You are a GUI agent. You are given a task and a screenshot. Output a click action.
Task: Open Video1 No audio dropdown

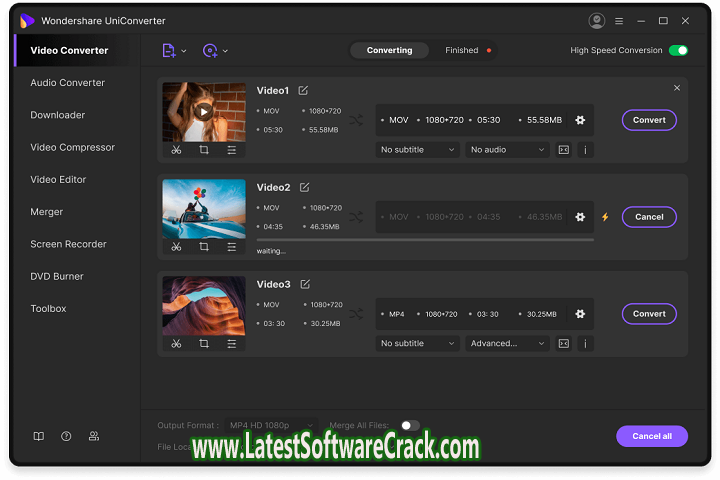click(x=507, y=150)
